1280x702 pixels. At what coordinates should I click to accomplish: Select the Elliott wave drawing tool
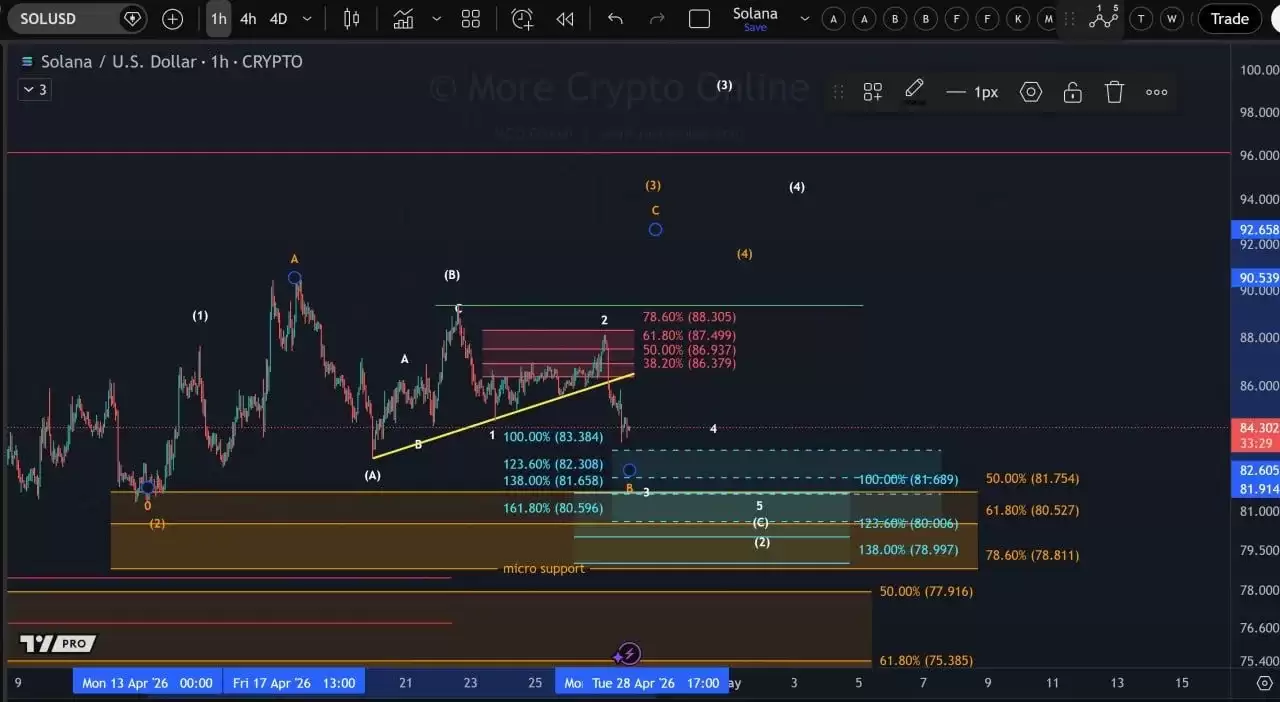[1103, 17]
